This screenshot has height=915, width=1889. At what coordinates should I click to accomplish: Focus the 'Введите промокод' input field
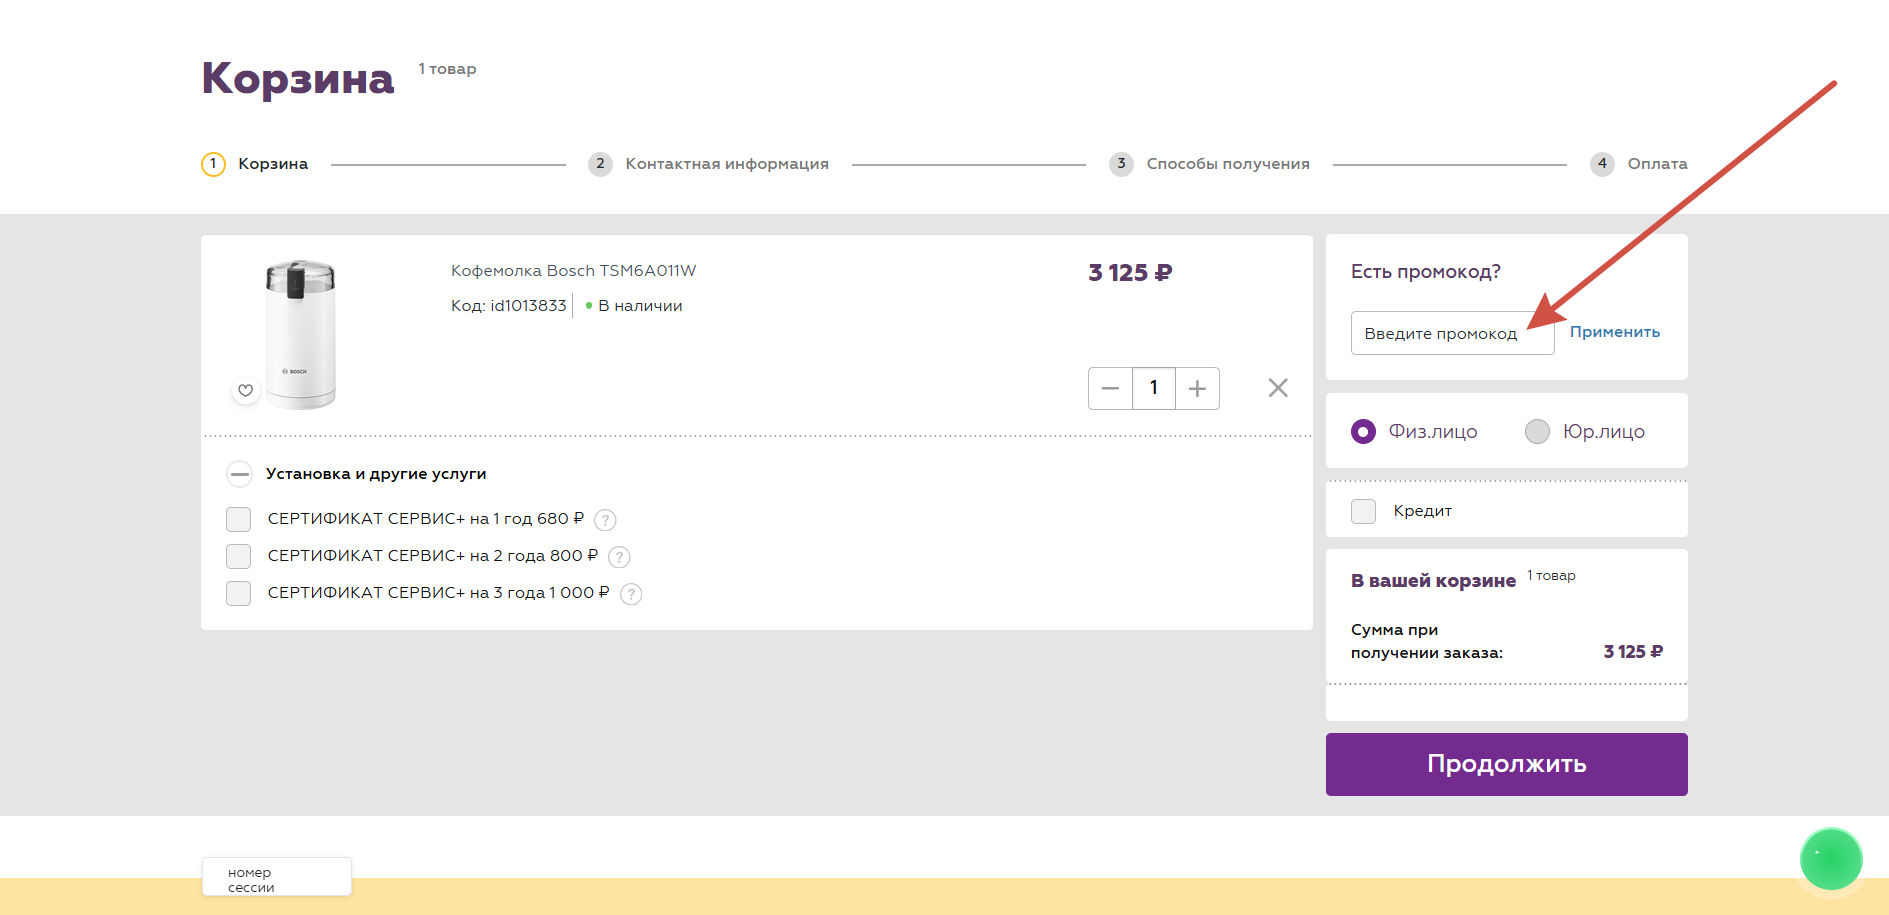coord(1452,333)
